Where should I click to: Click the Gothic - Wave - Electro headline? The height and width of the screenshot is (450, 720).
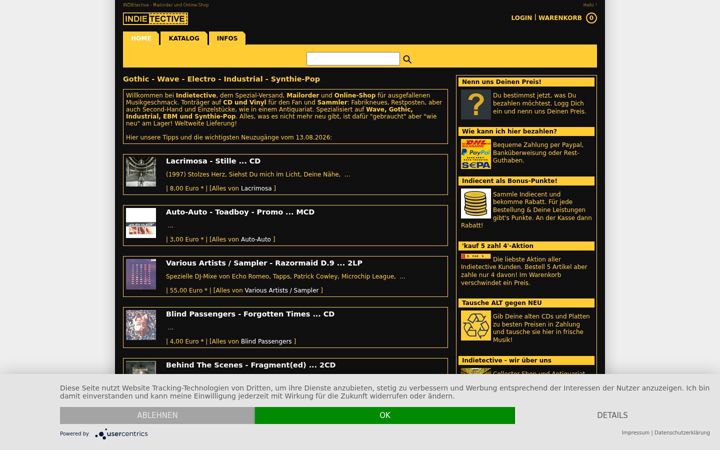click(221, 79)
